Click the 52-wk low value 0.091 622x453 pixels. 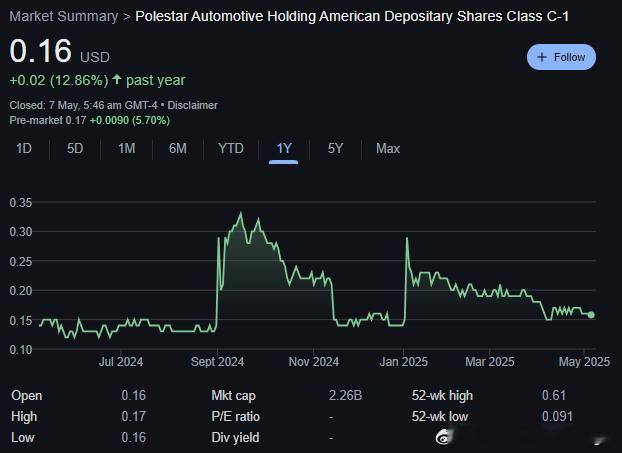click(x=557, y=417)
